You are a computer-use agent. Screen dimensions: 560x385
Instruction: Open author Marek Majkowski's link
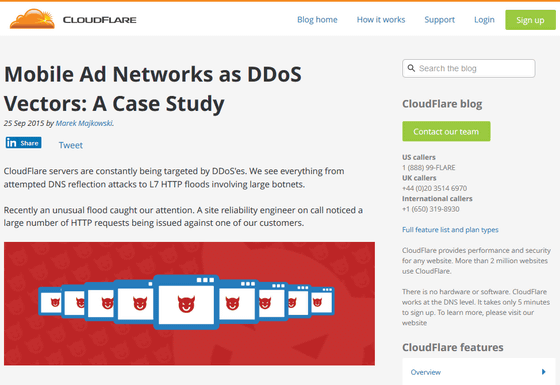[85, 123]
